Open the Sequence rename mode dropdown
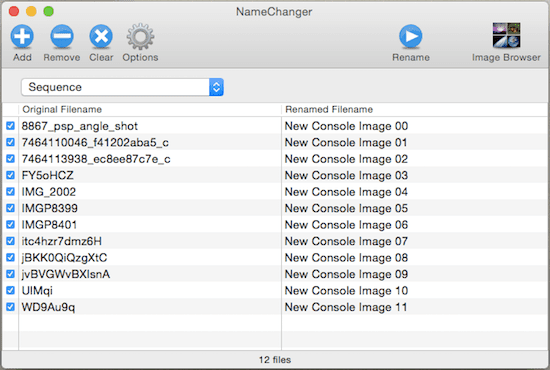Image resolution: width=550 pixels, height=370 pixels. (x=122, y=87)
